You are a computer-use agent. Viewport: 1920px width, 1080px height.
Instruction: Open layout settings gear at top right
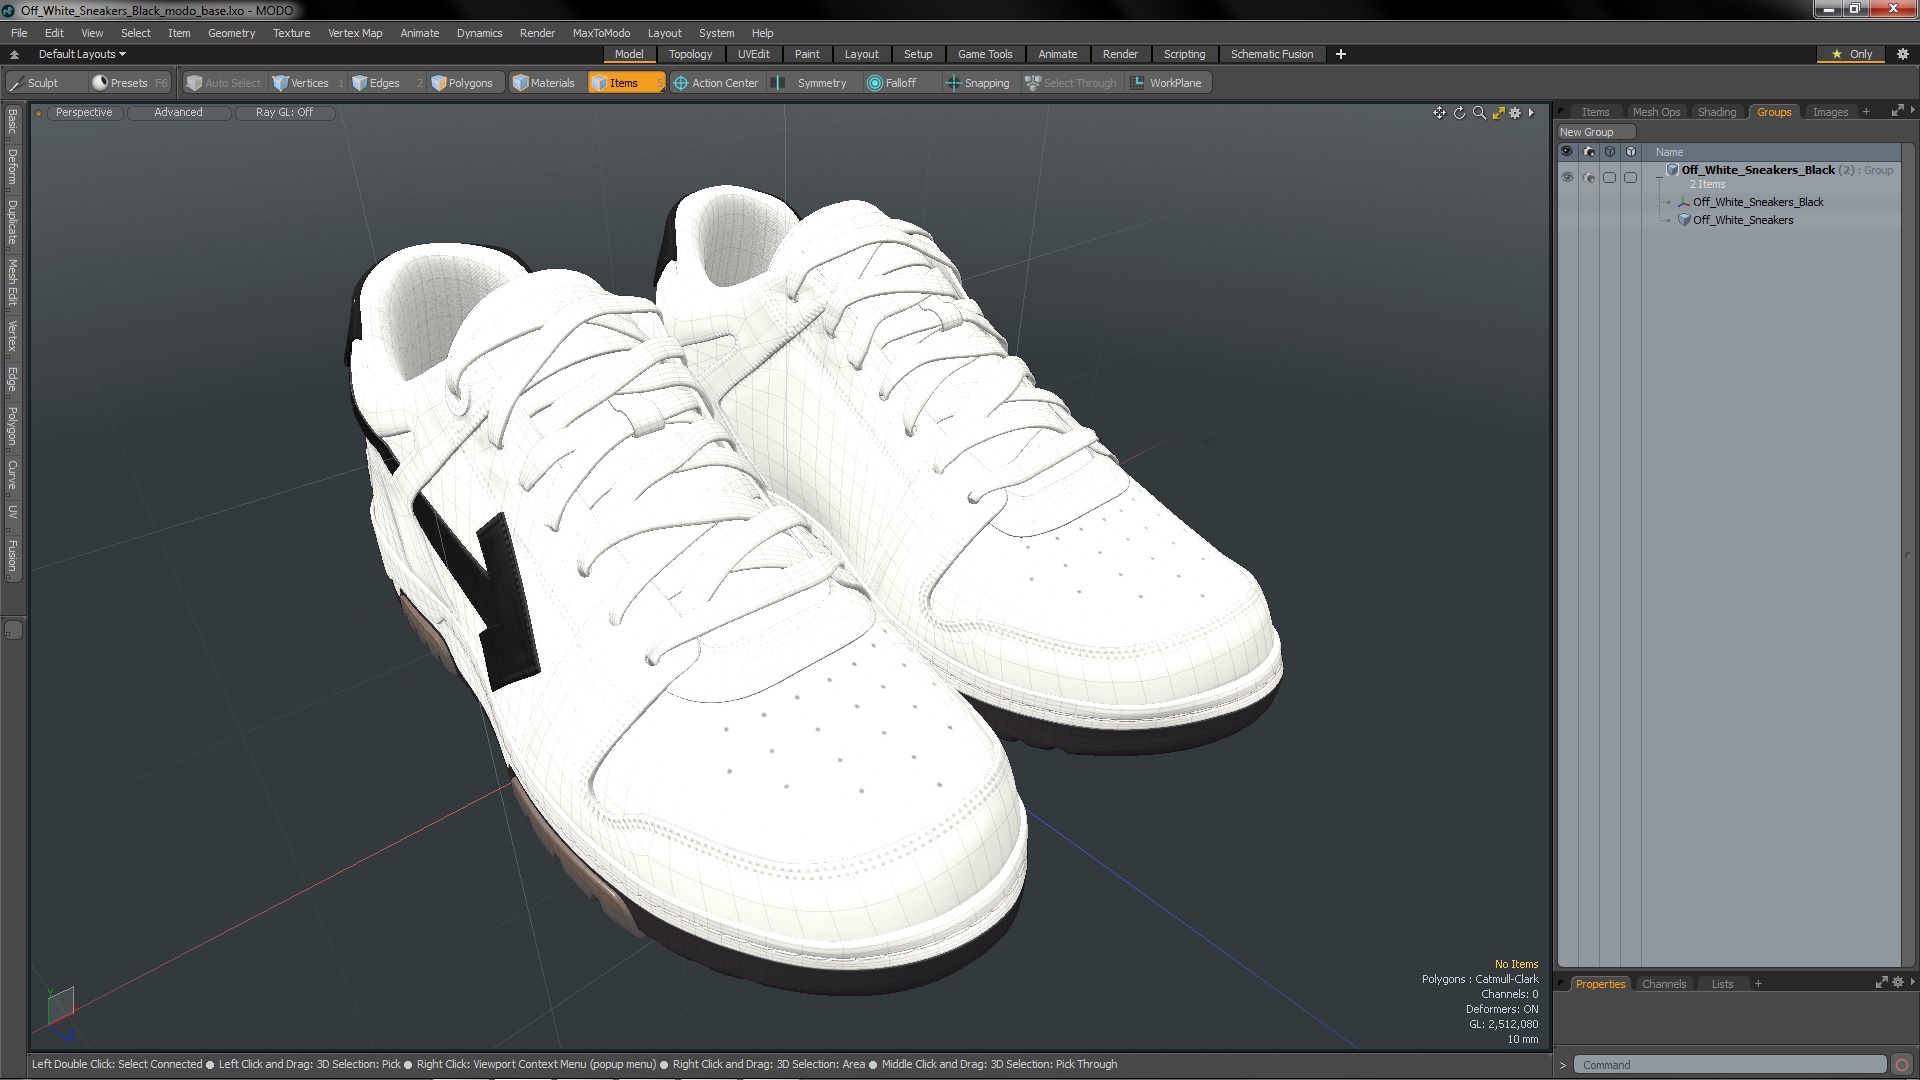coord(1902,54)
